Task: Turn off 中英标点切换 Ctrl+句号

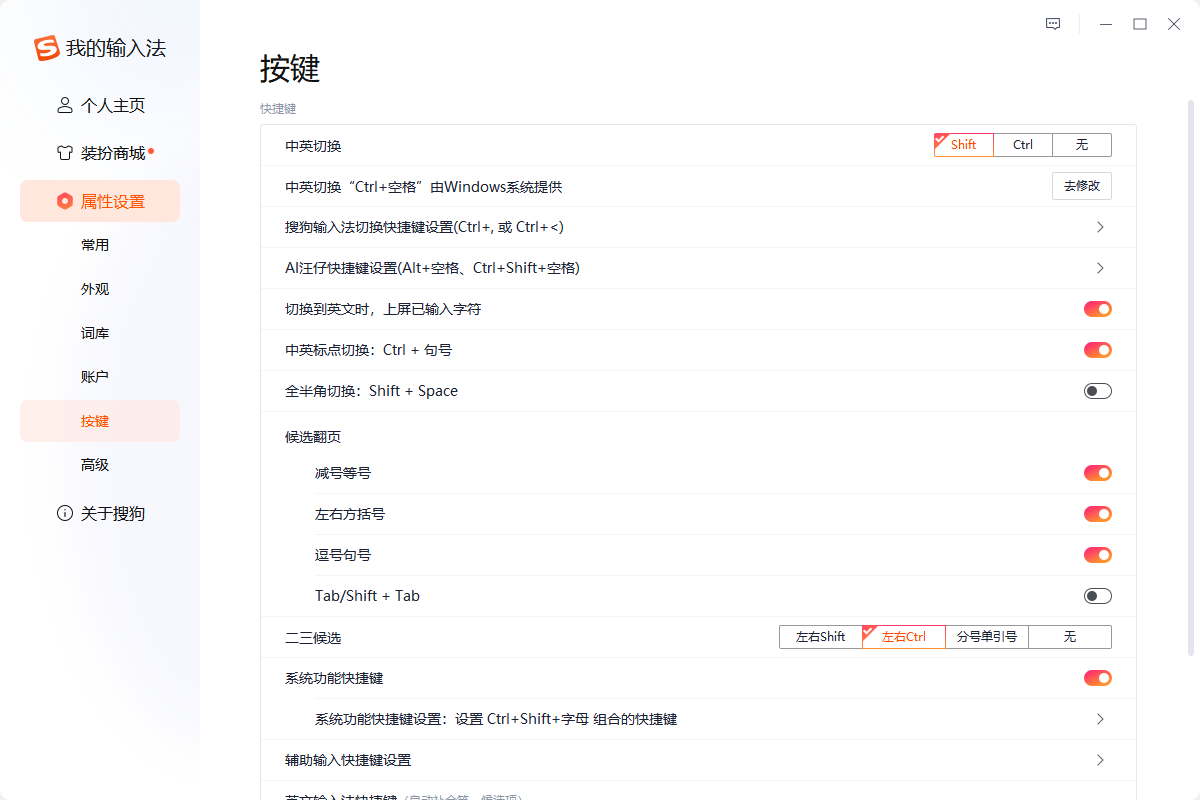Action: point(1097,349)
